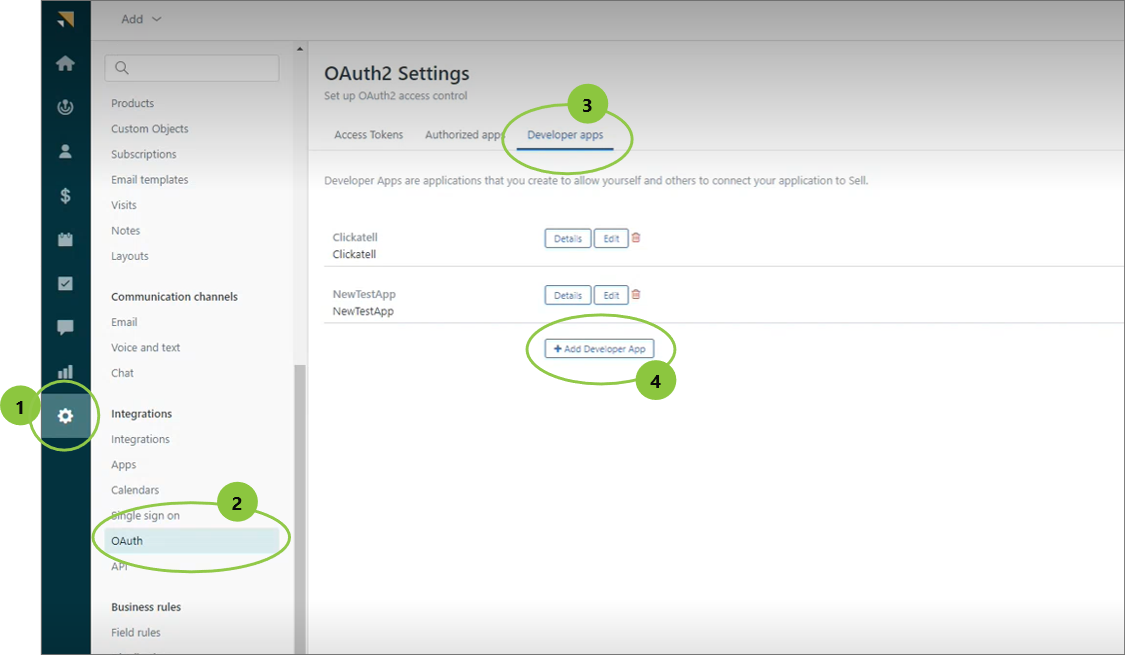
Task: View Details for the Clickatell app
Action: tap(567, 239)
